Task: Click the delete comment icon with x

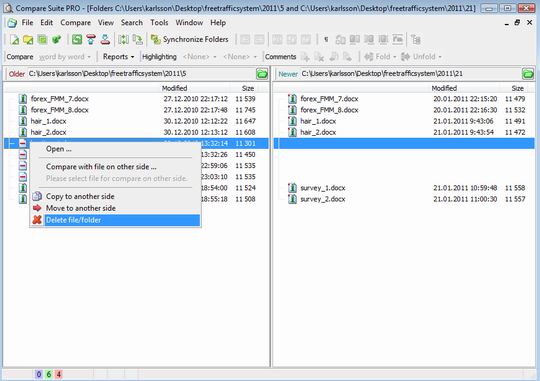Action: (319, 56)
